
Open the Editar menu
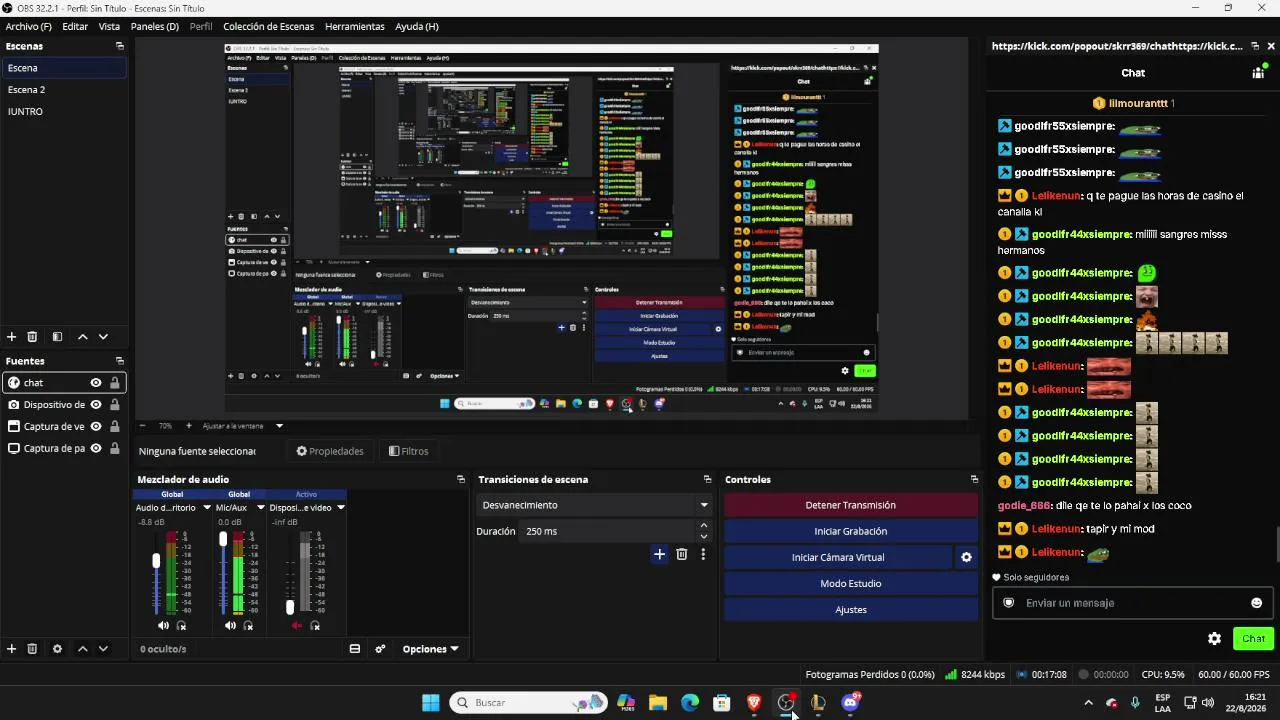75,27
